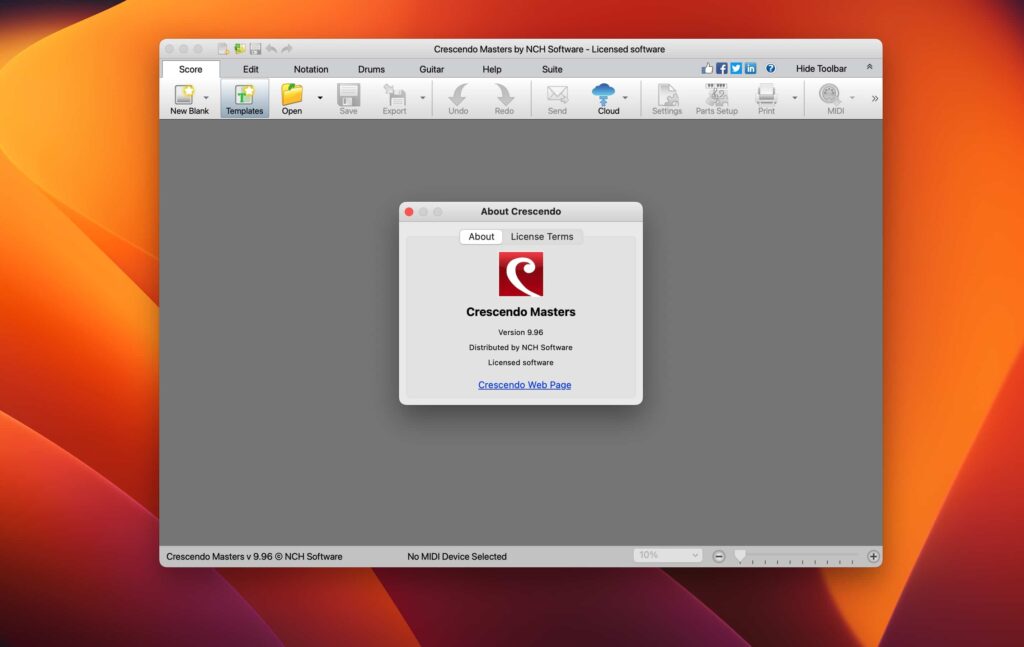Click the LinkedIn share icon
The height and width of the screenshot is (647, 1024).
750,69
